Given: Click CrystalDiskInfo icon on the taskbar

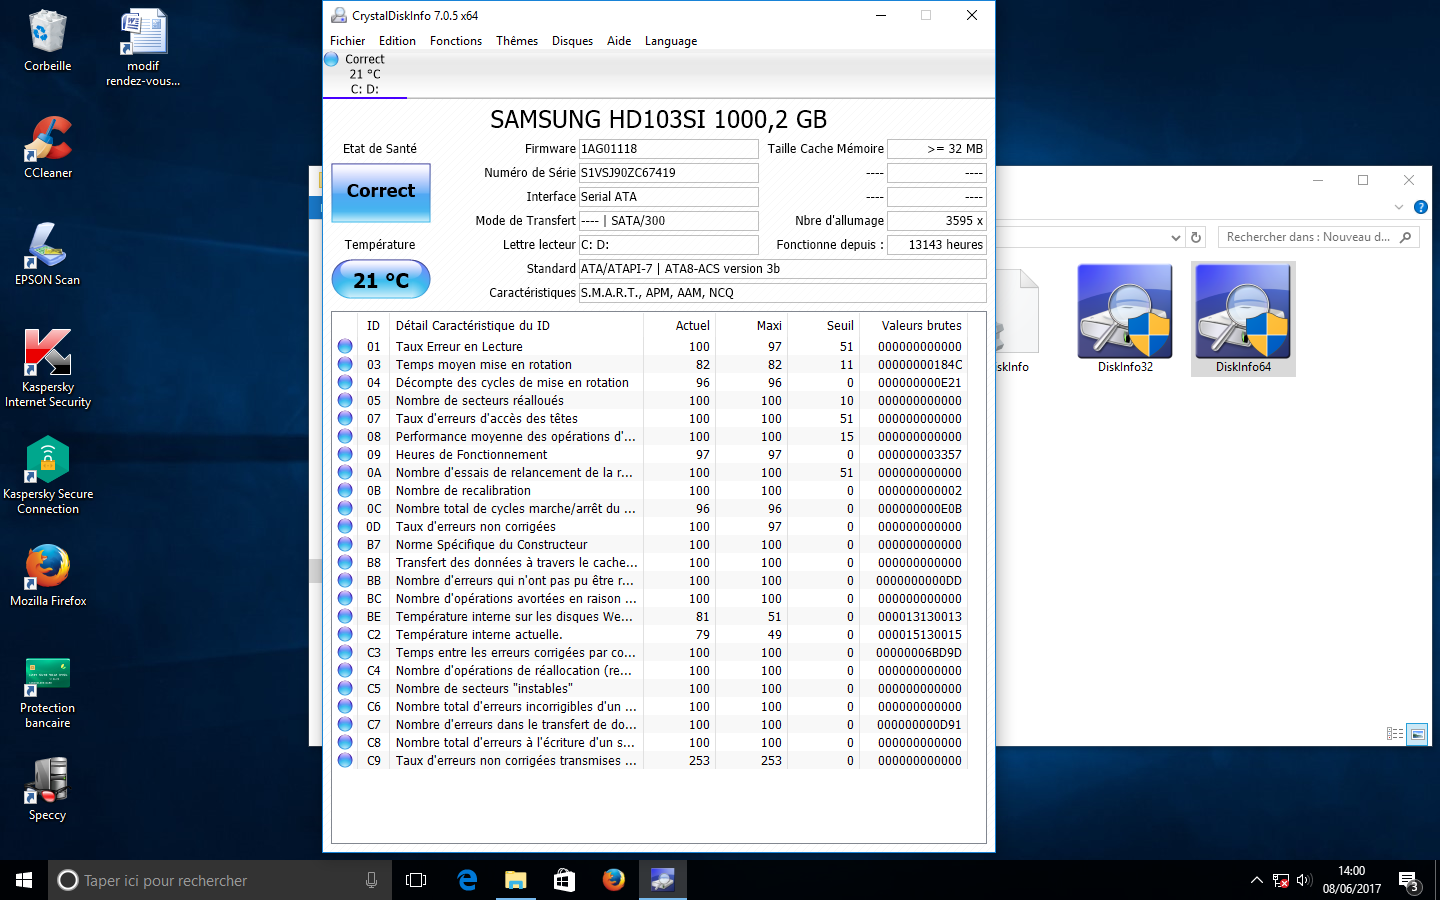Looking at the screenshot, I should click(x=663, y=880).
